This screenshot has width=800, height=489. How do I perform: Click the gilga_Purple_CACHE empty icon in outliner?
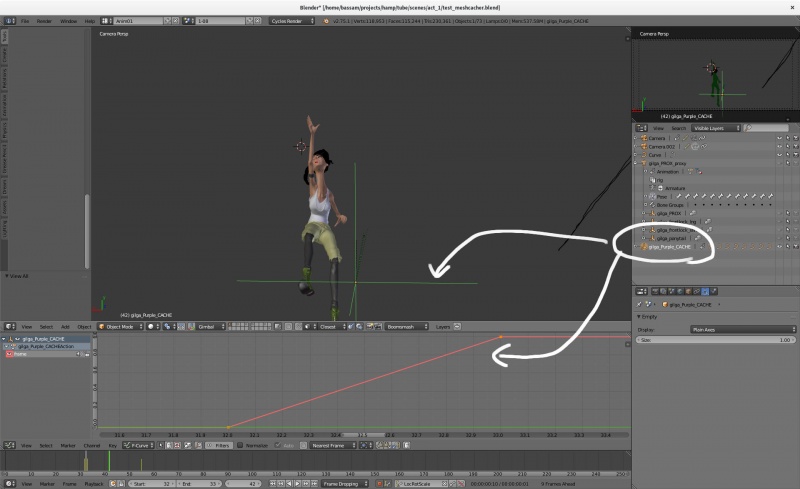644,246
